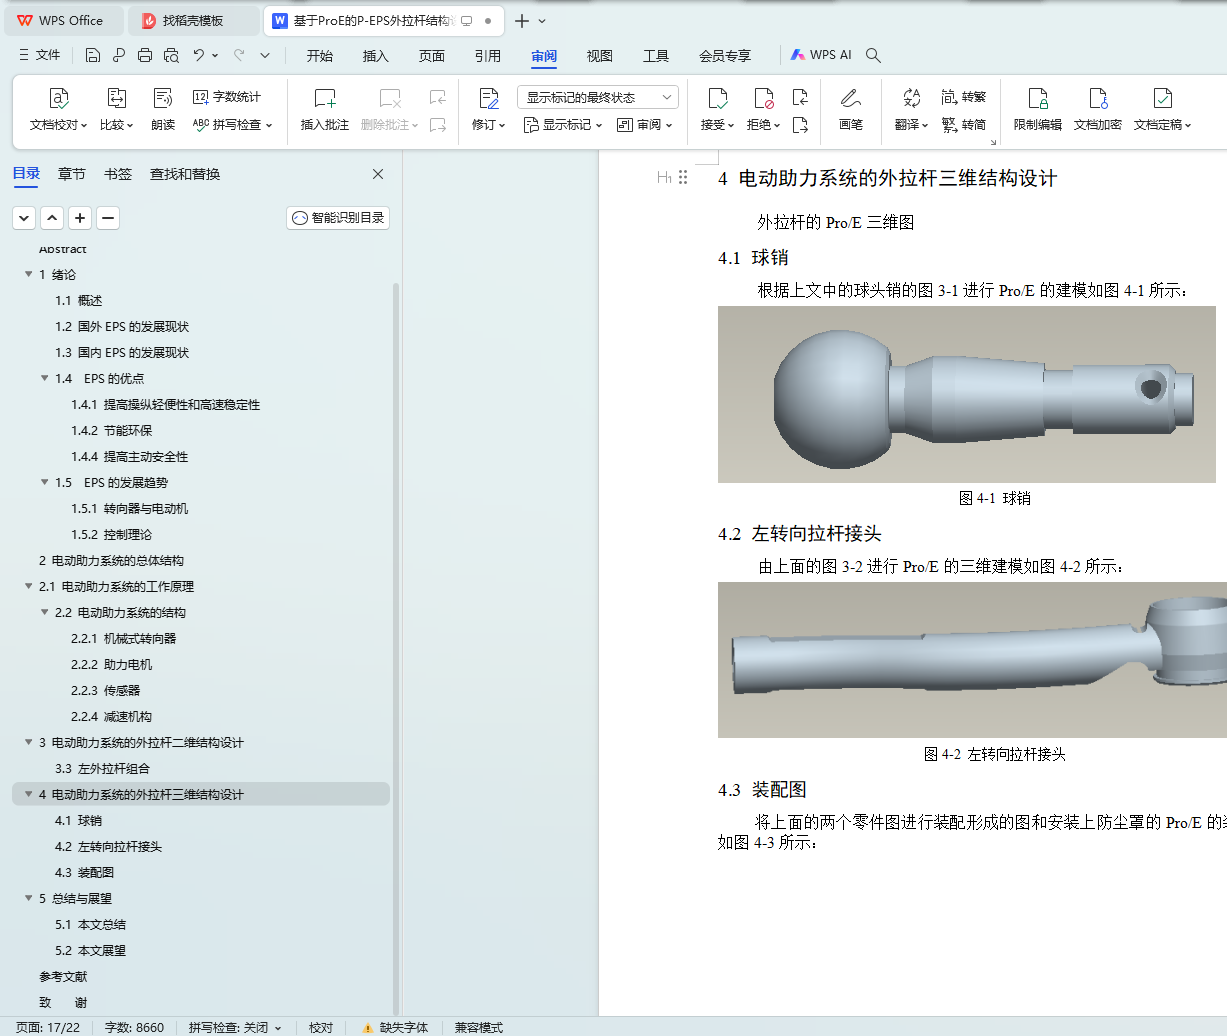Collapse the 2.1 电动助力系统的工作原理 node
Viewport: 1227px width, 1036px height.
click(29, 586)
